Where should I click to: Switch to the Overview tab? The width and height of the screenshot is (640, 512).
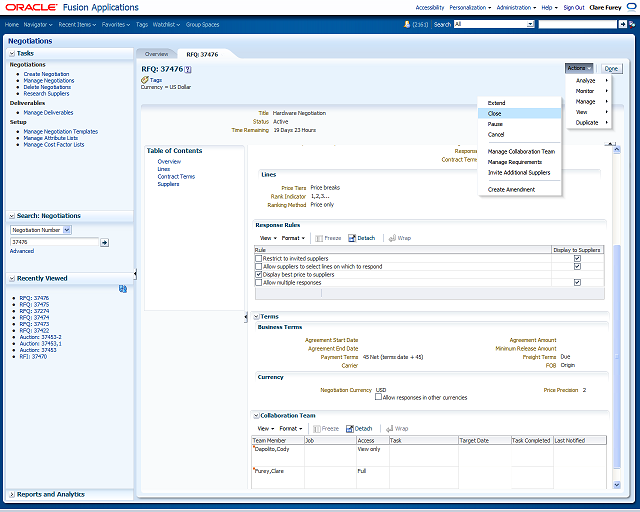coord(156,54)
